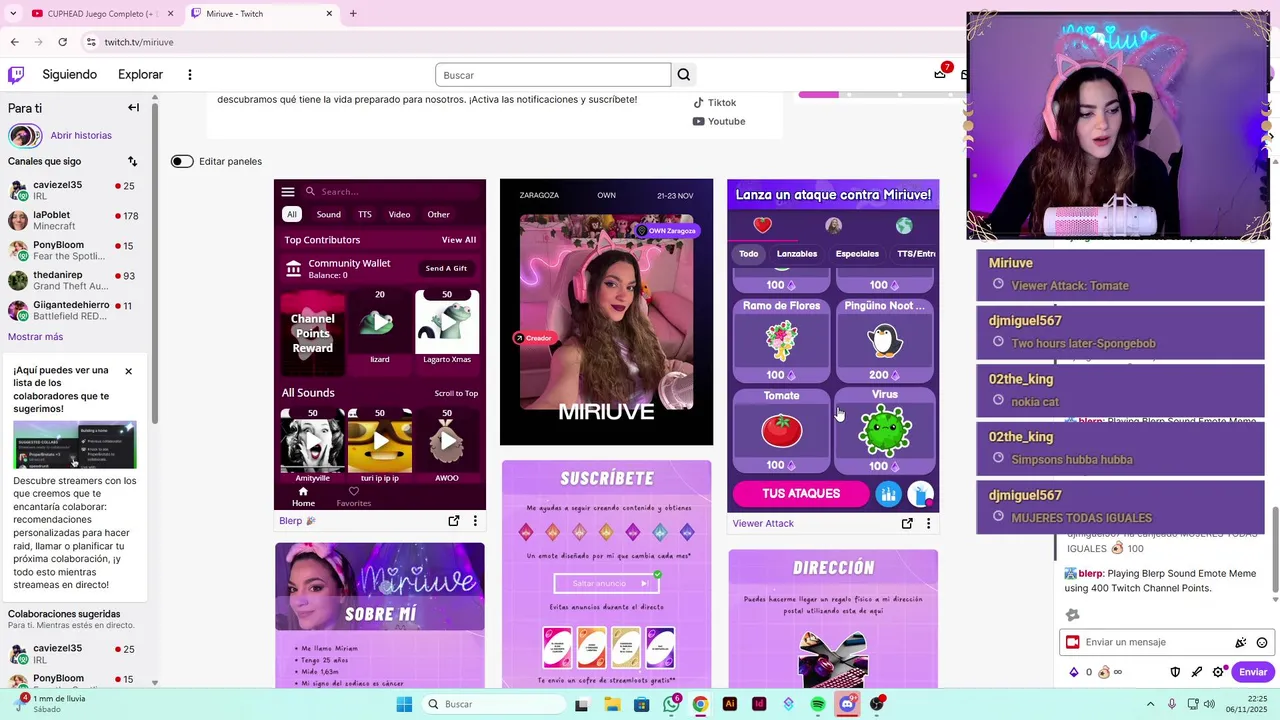Open moderator shield icon in chat
1280x720 pixels.
[1175, 672]
